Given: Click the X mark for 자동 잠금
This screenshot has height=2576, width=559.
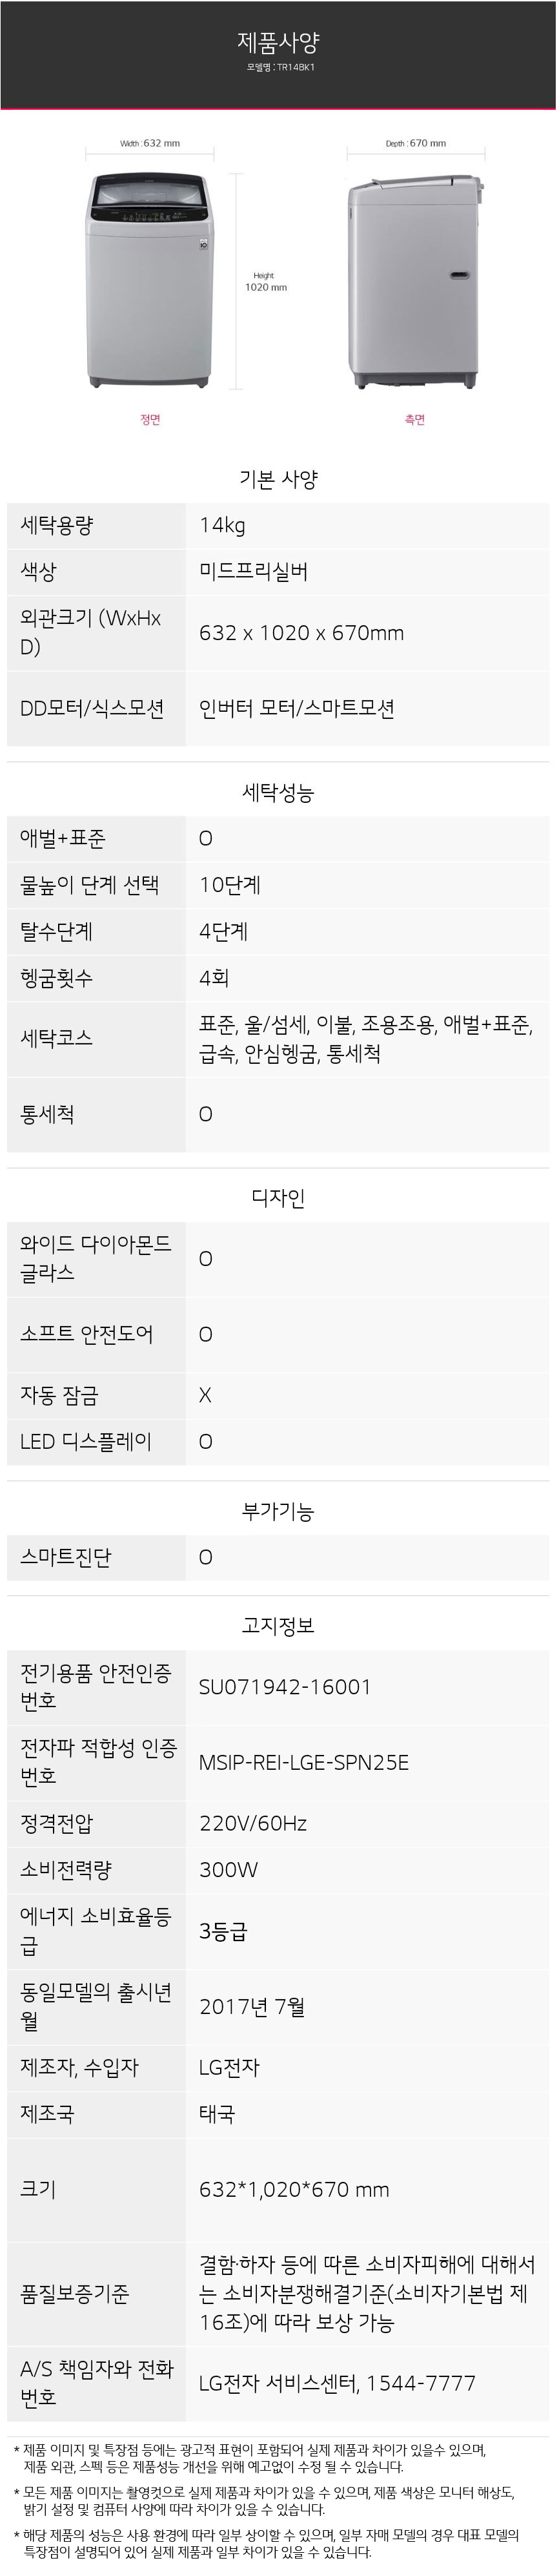Looking at the screenshot, I should [205, 1396].
